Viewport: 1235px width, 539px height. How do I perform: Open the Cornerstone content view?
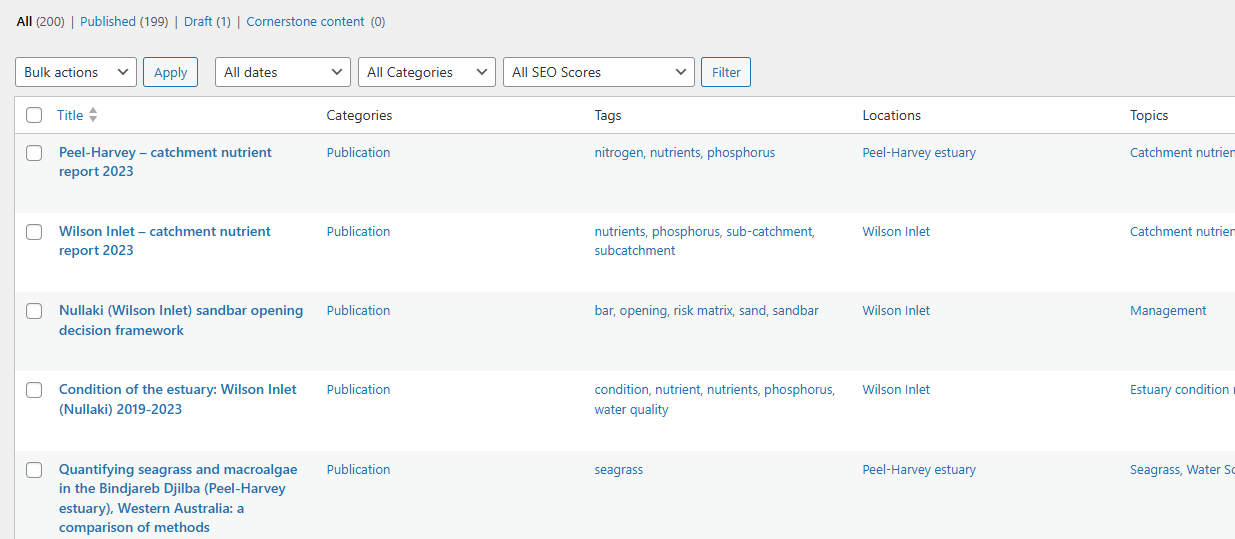tap(306, 21)
